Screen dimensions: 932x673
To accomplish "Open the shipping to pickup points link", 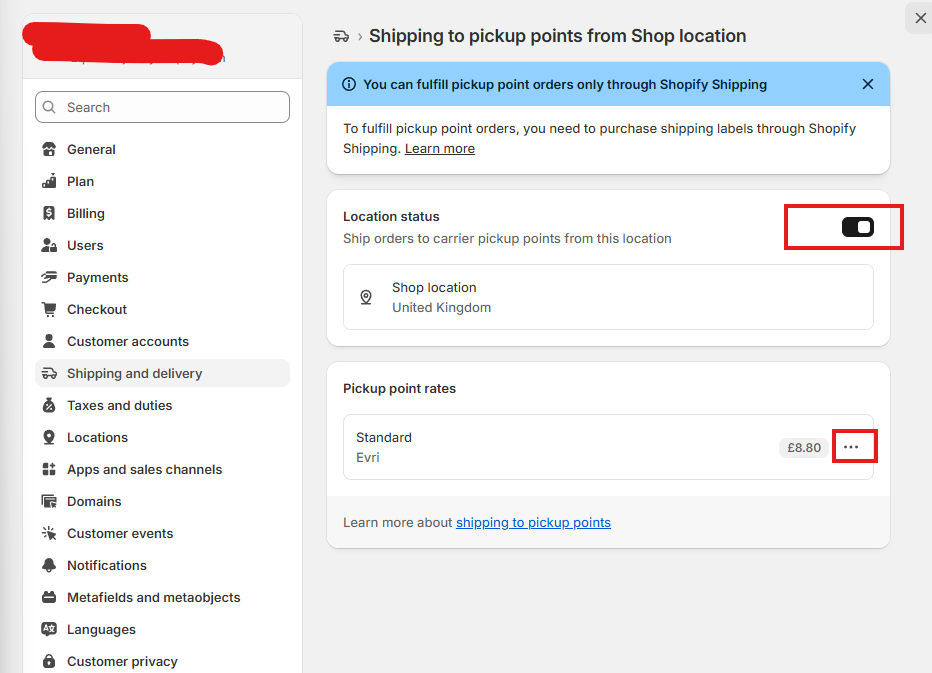I will tap(533, 523).
